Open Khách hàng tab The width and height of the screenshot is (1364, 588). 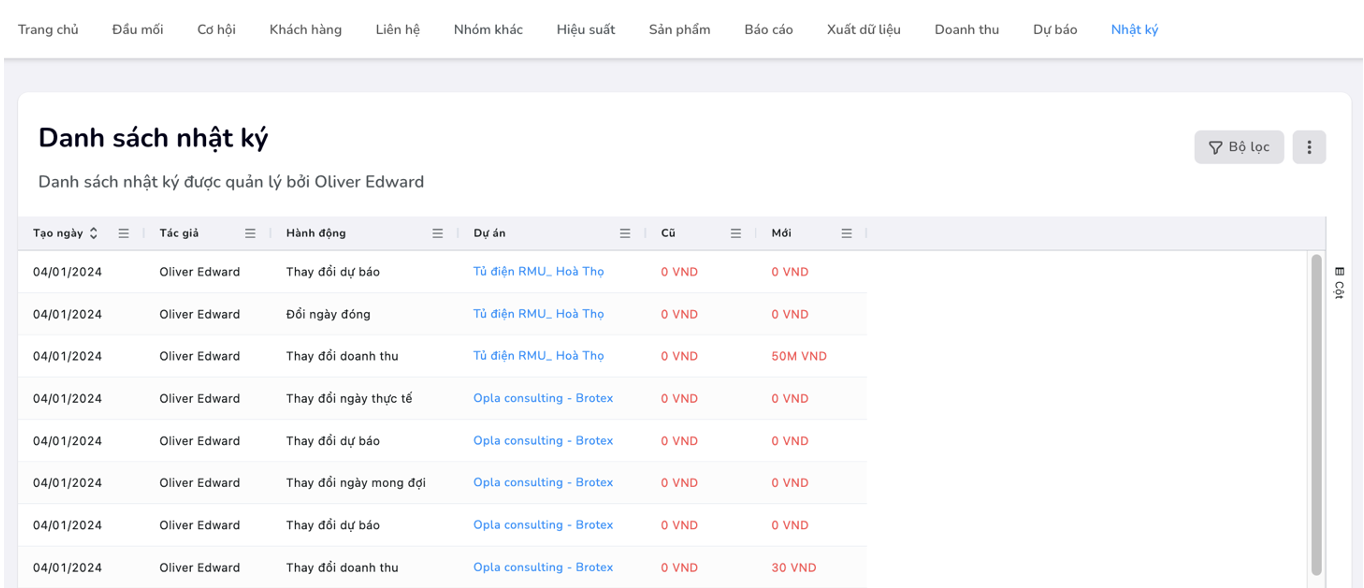[305, 29]
